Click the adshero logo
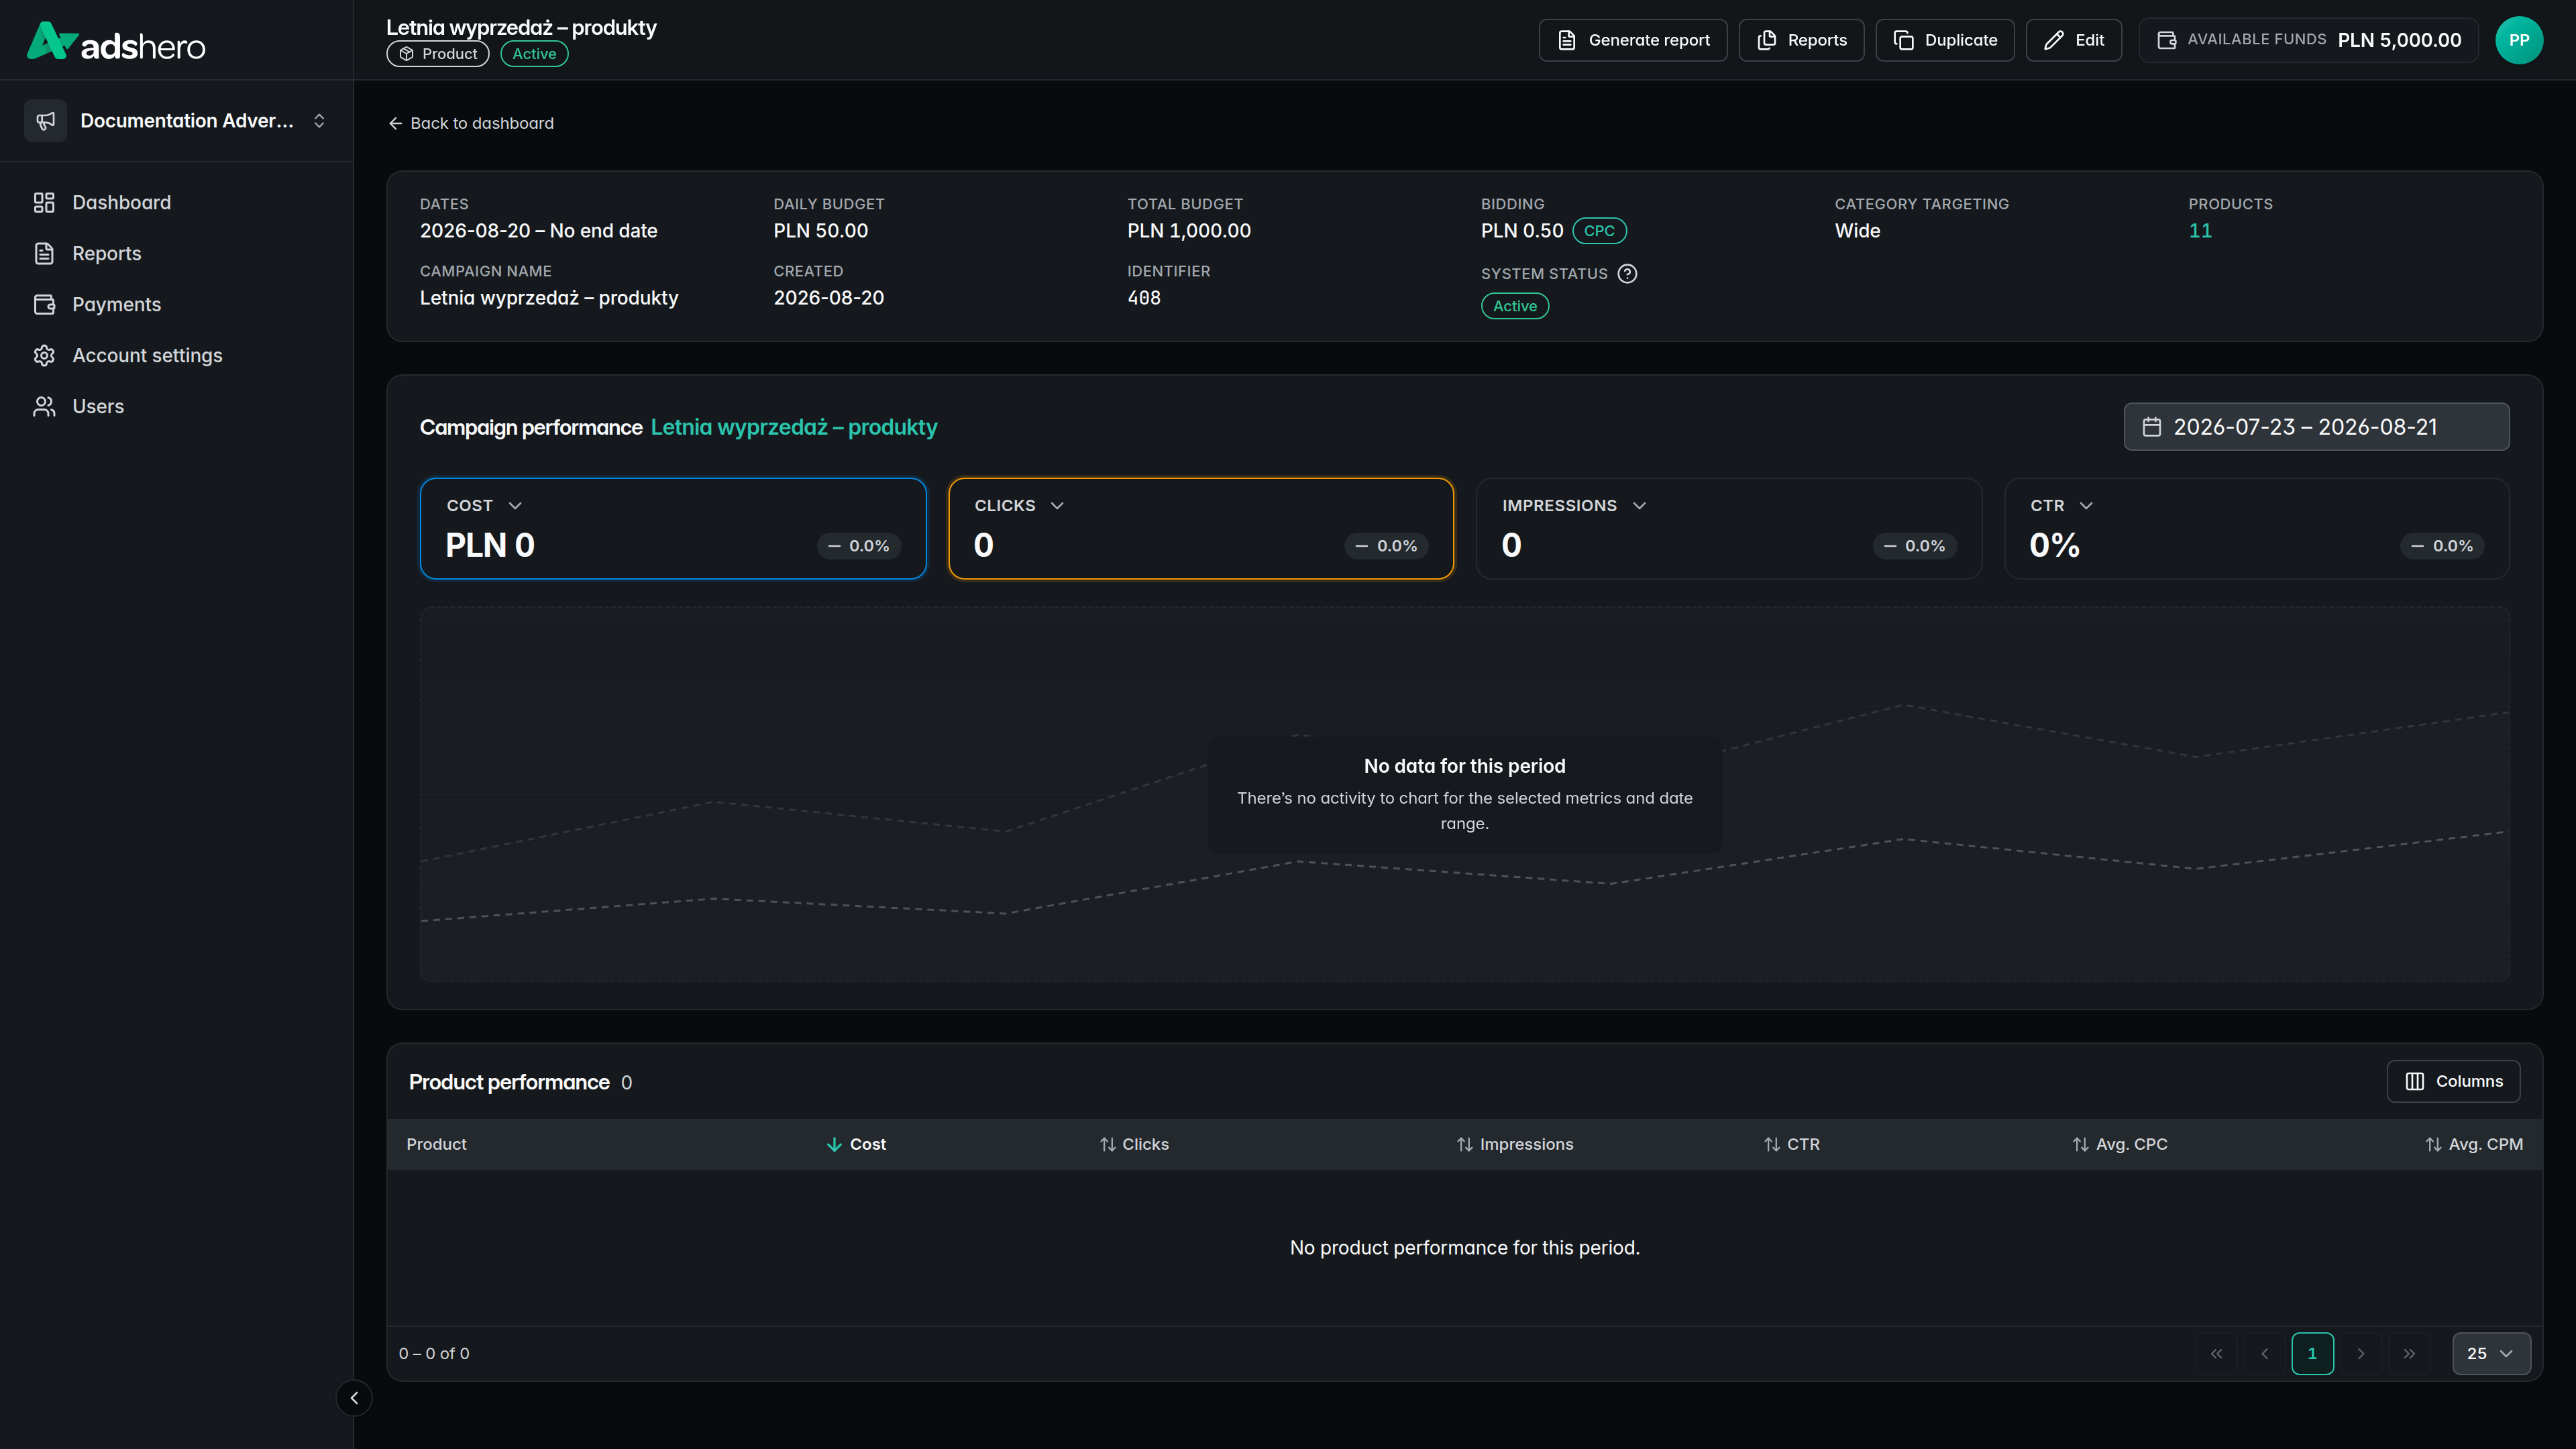 116,41
